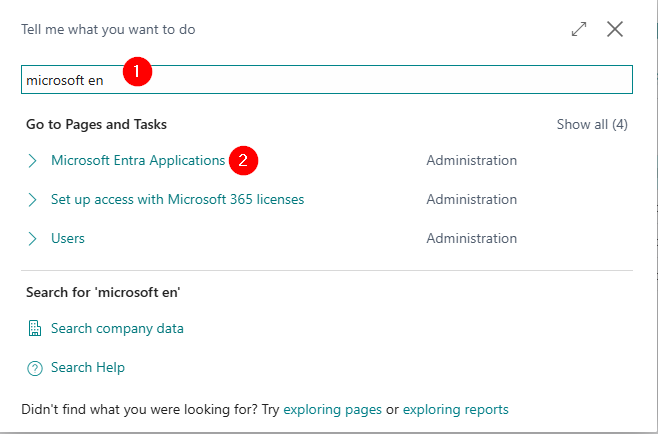This screenshot has height=434, width=658.
Task: Go to the Users page
Action: click(68, 238)
